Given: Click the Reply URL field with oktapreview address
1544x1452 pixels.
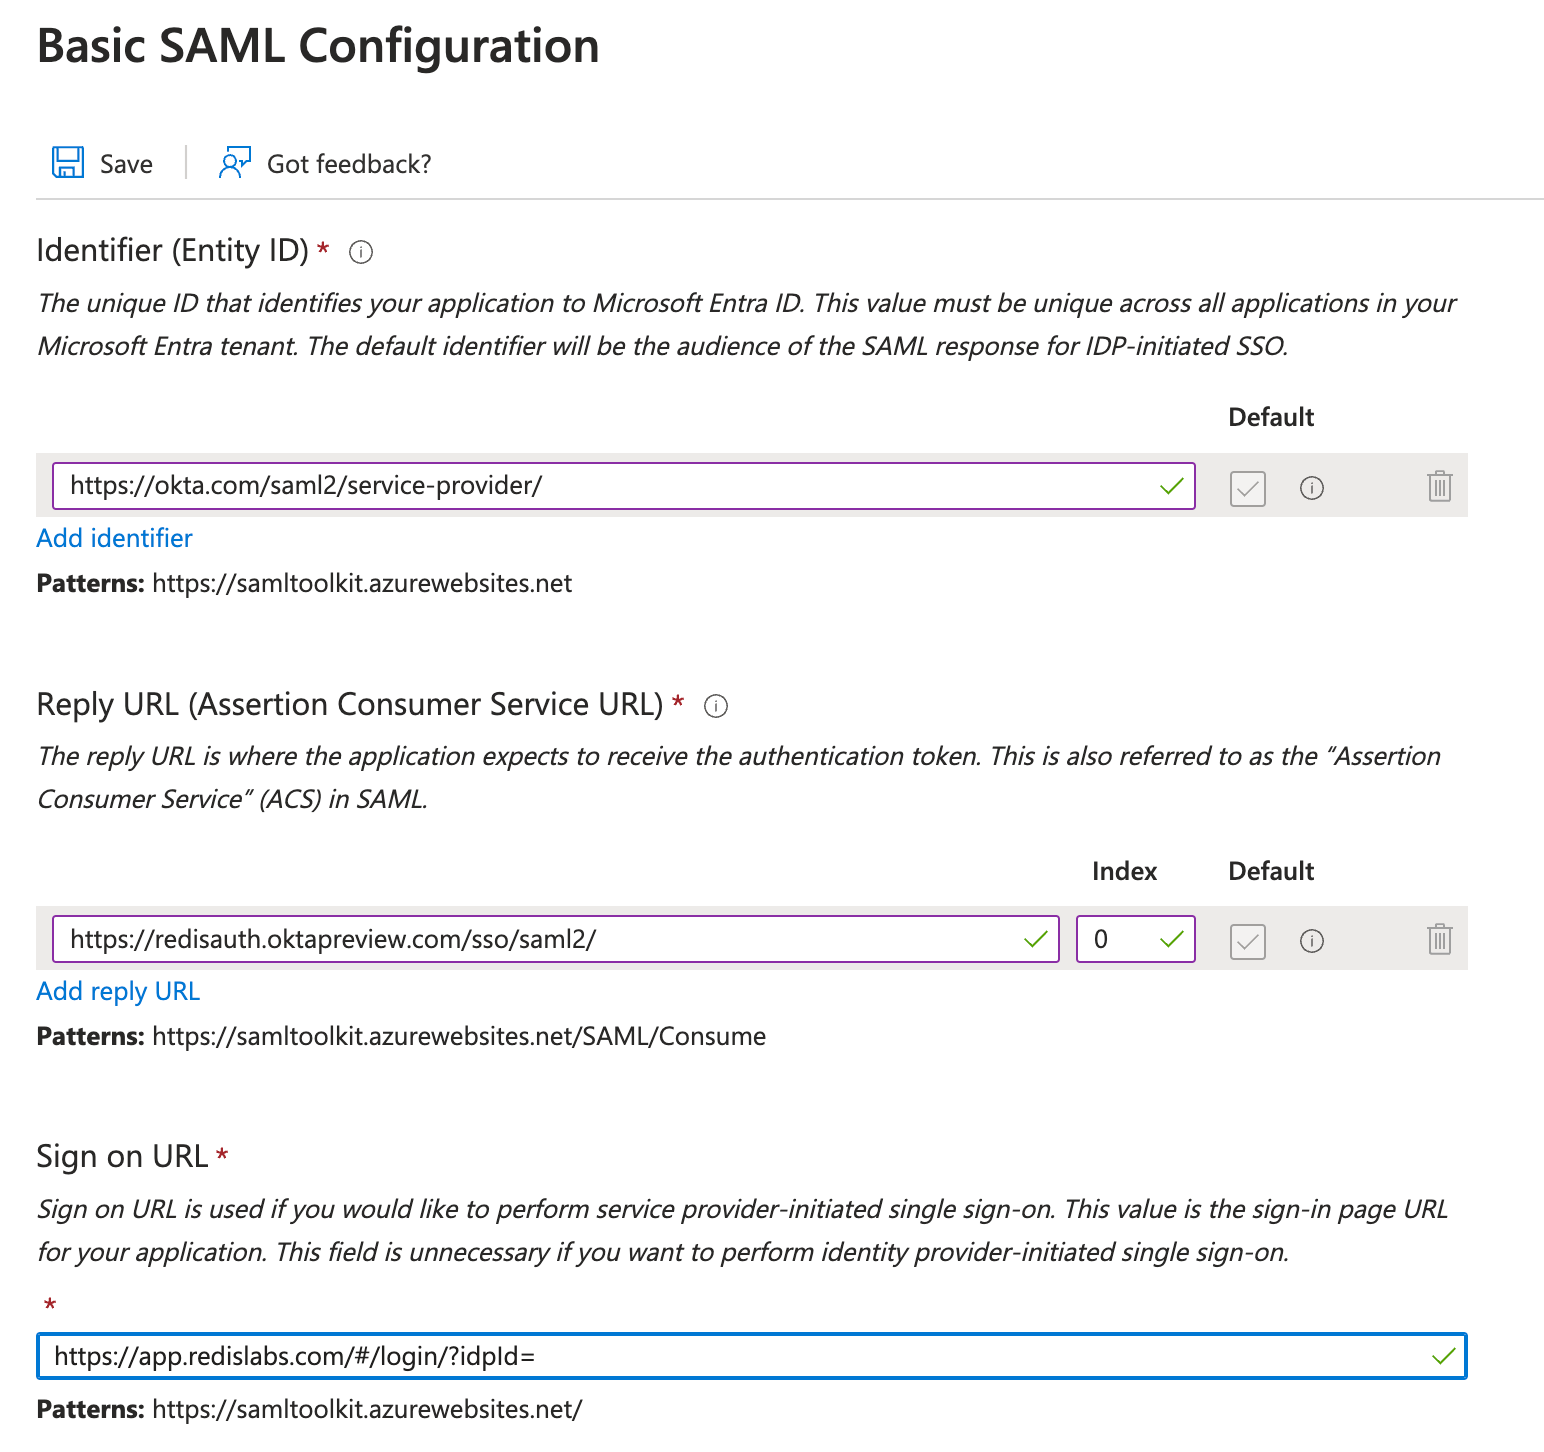Looking at the screenshot, I should pyautogui.click(x=540, y=939).
